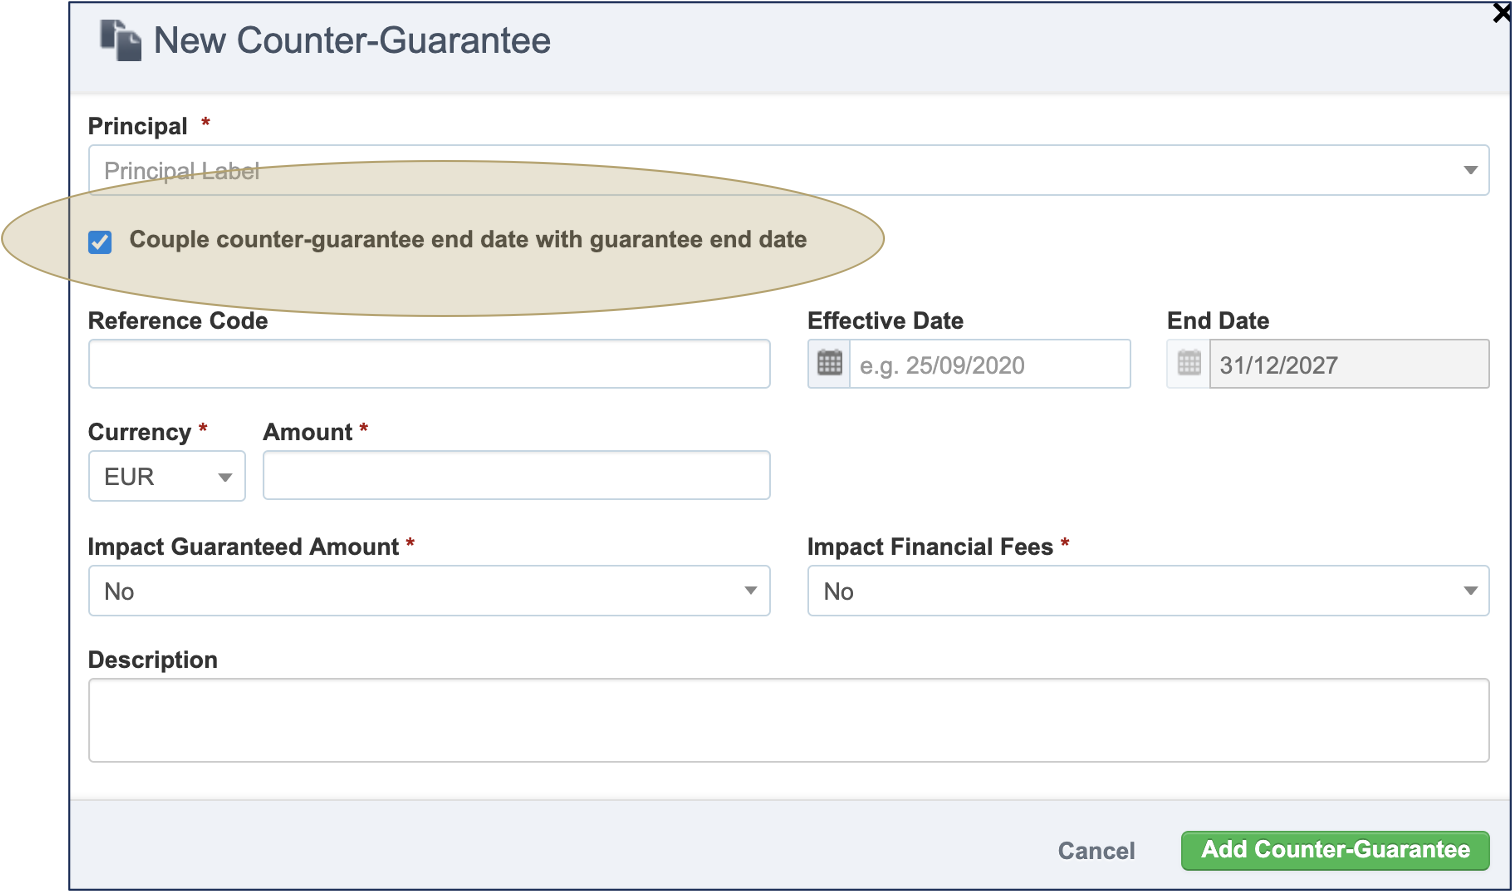Click the Effective Date text field
The image size is (1512, 892).
(990, 364)
